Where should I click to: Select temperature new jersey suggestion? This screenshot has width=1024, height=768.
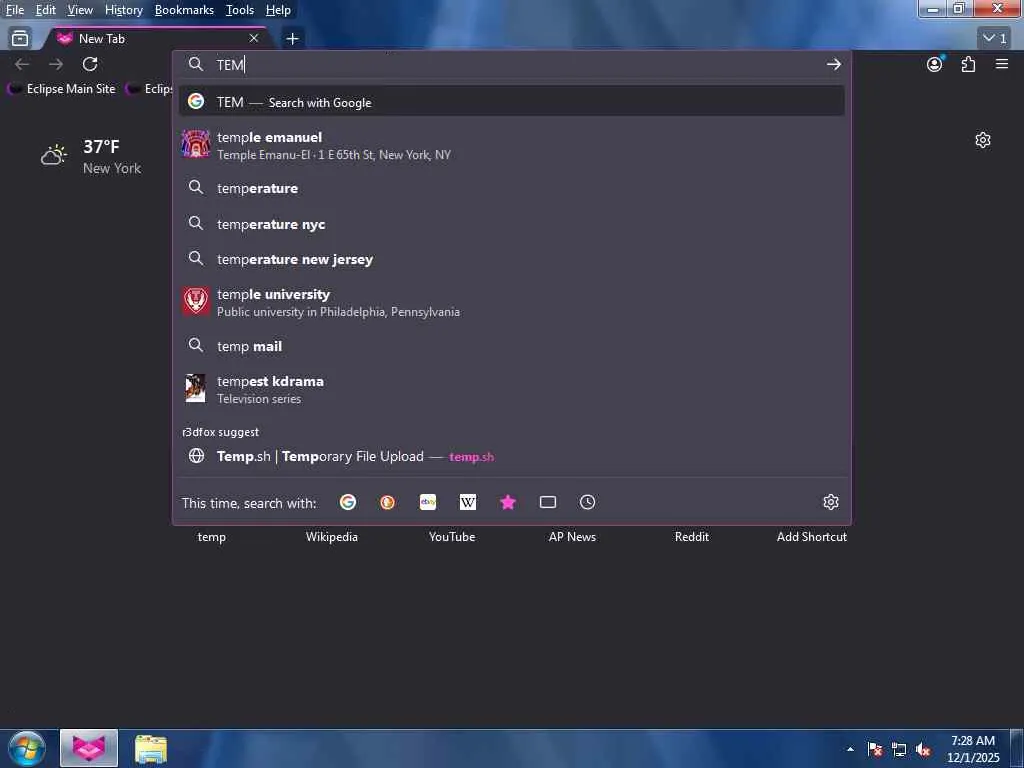point(511,259)
